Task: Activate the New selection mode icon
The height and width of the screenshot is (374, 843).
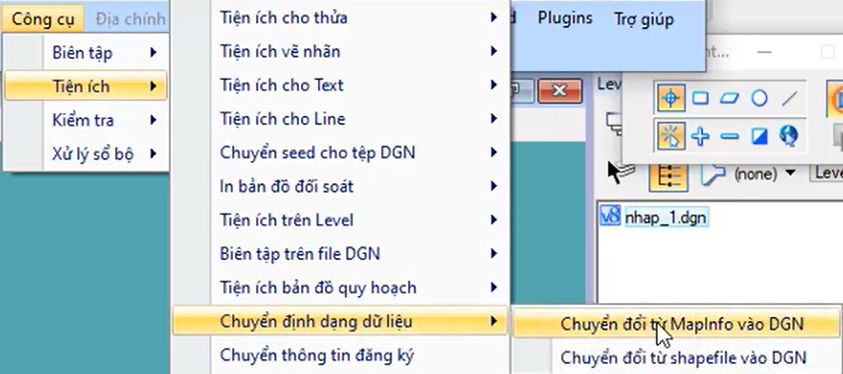Action: click(x=671, y=136)
